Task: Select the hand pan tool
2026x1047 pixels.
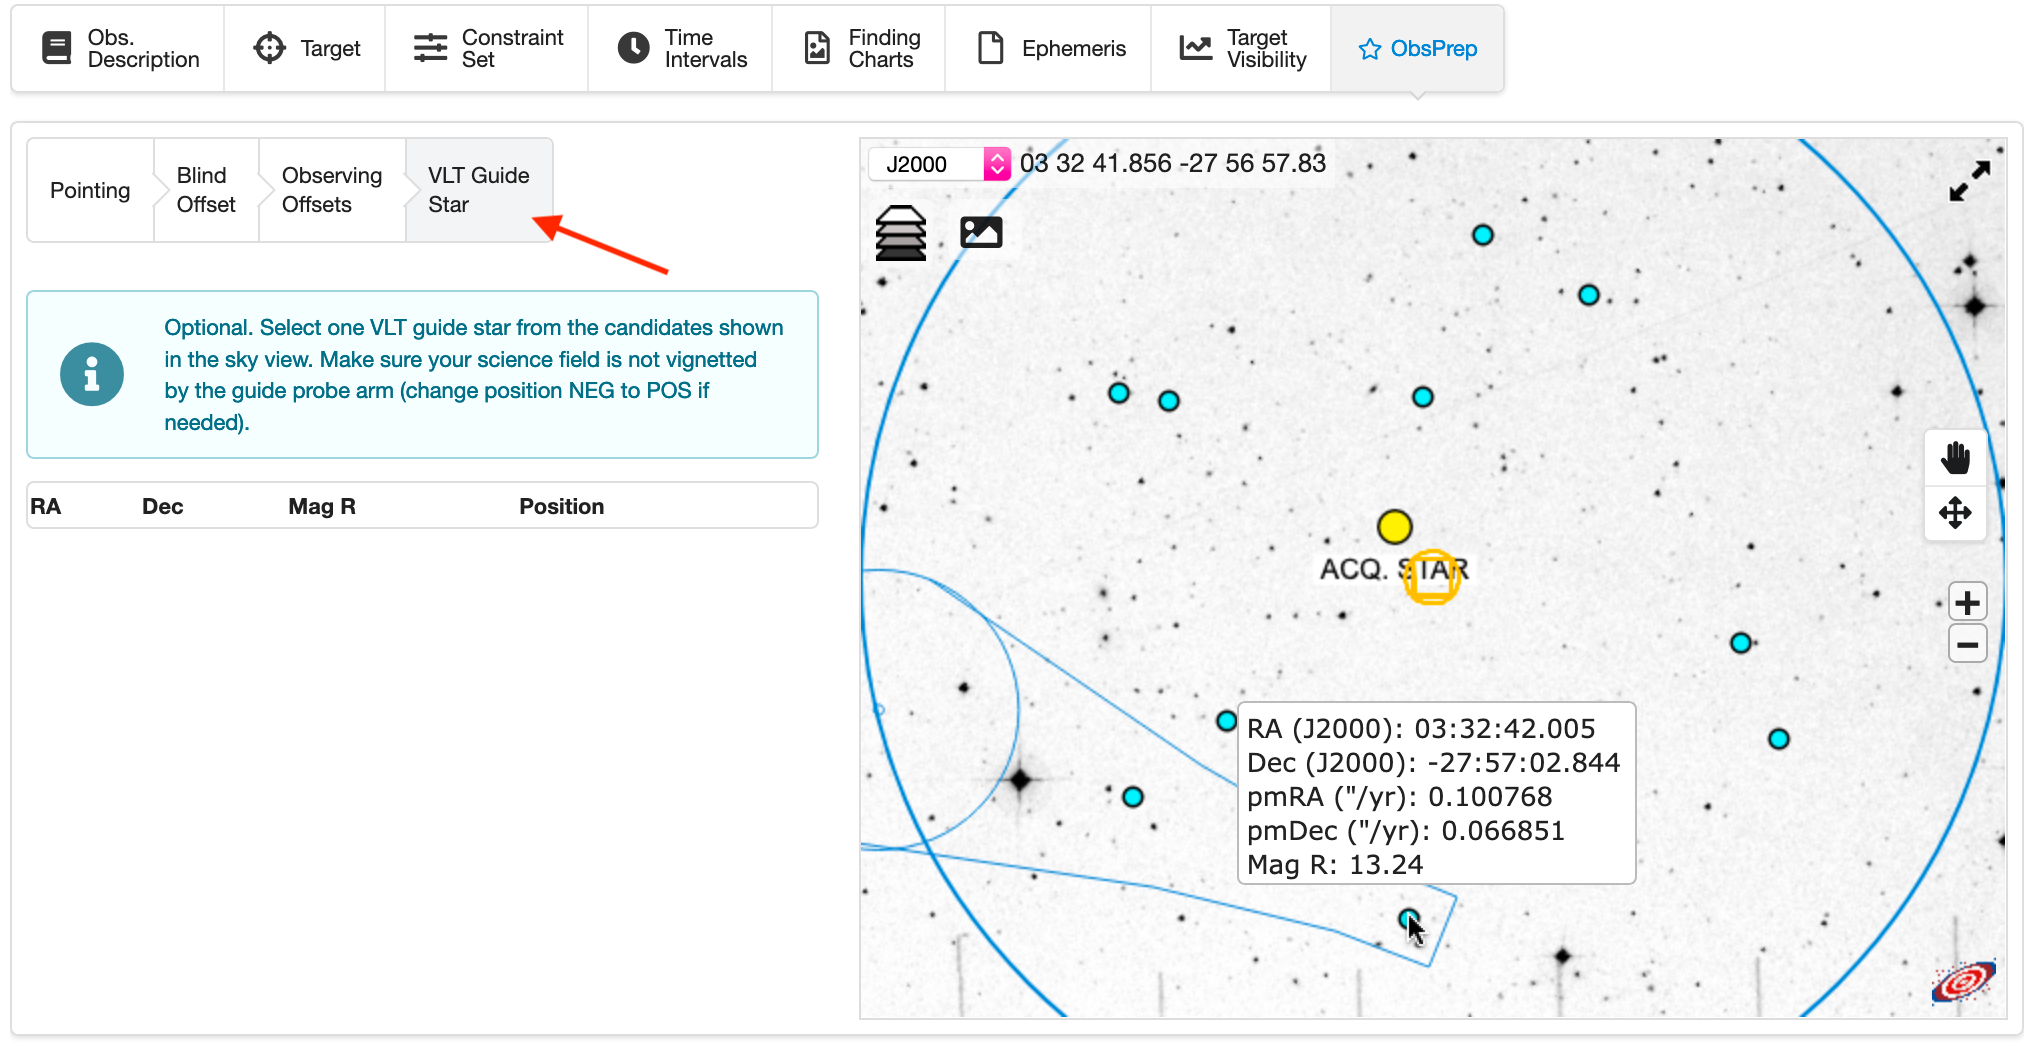Action: [1955, 458]
